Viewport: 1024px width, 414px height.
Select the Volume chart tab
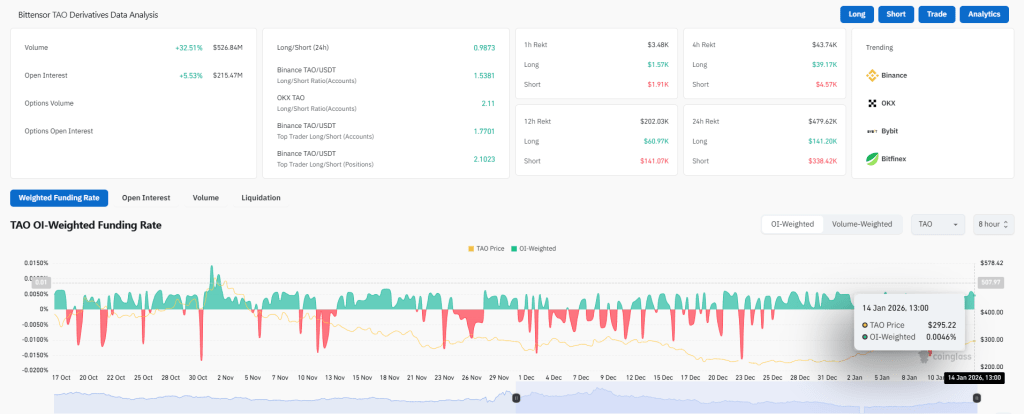(x=206, y=197)
